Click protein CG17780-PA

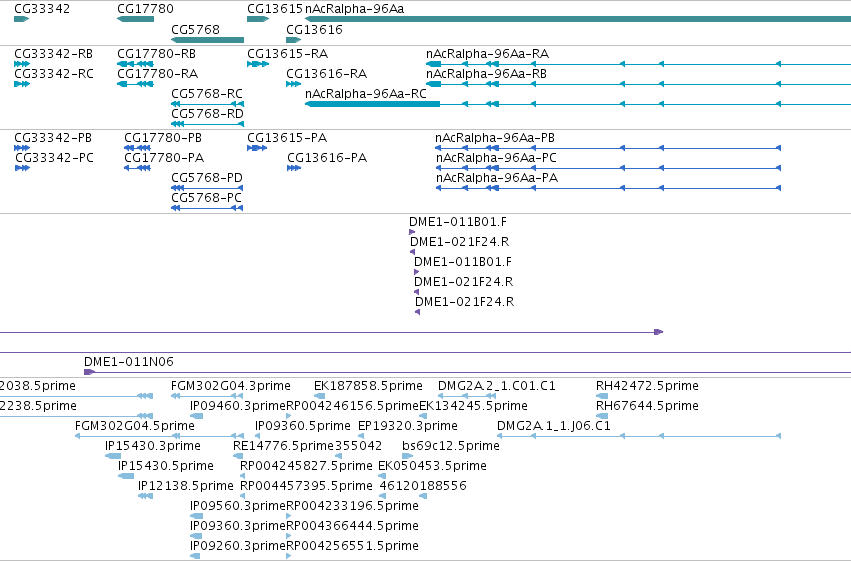137,168
